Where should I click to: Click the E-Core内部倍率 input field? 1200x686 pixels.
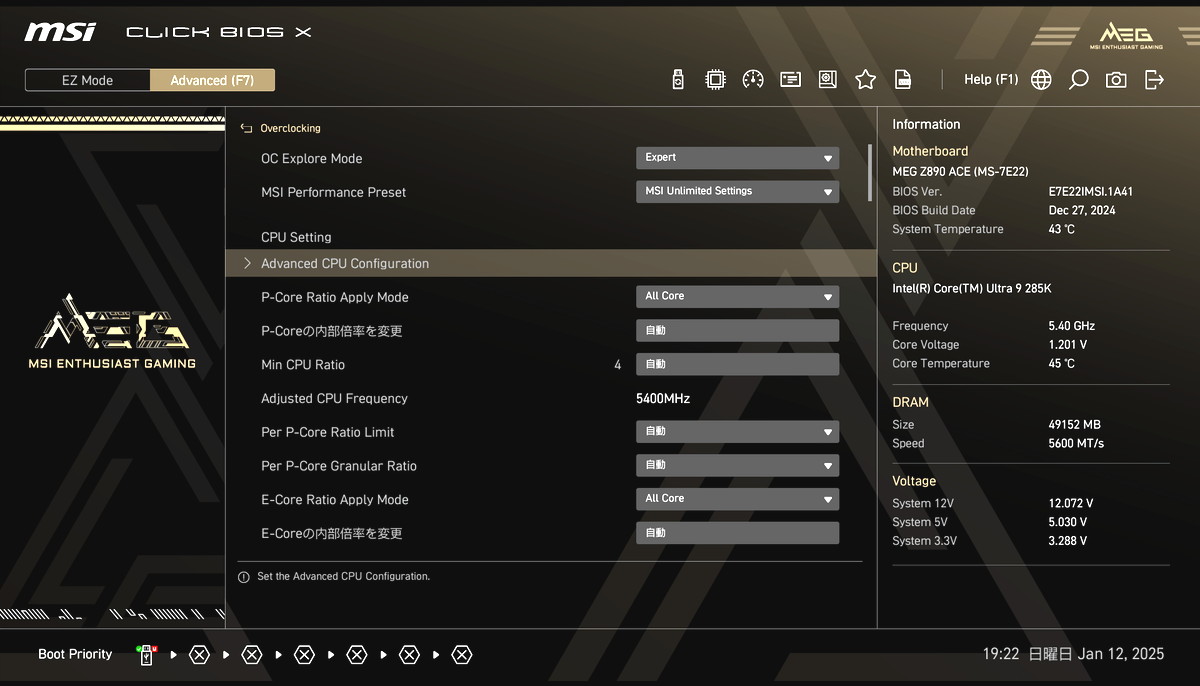coord(737,532)
